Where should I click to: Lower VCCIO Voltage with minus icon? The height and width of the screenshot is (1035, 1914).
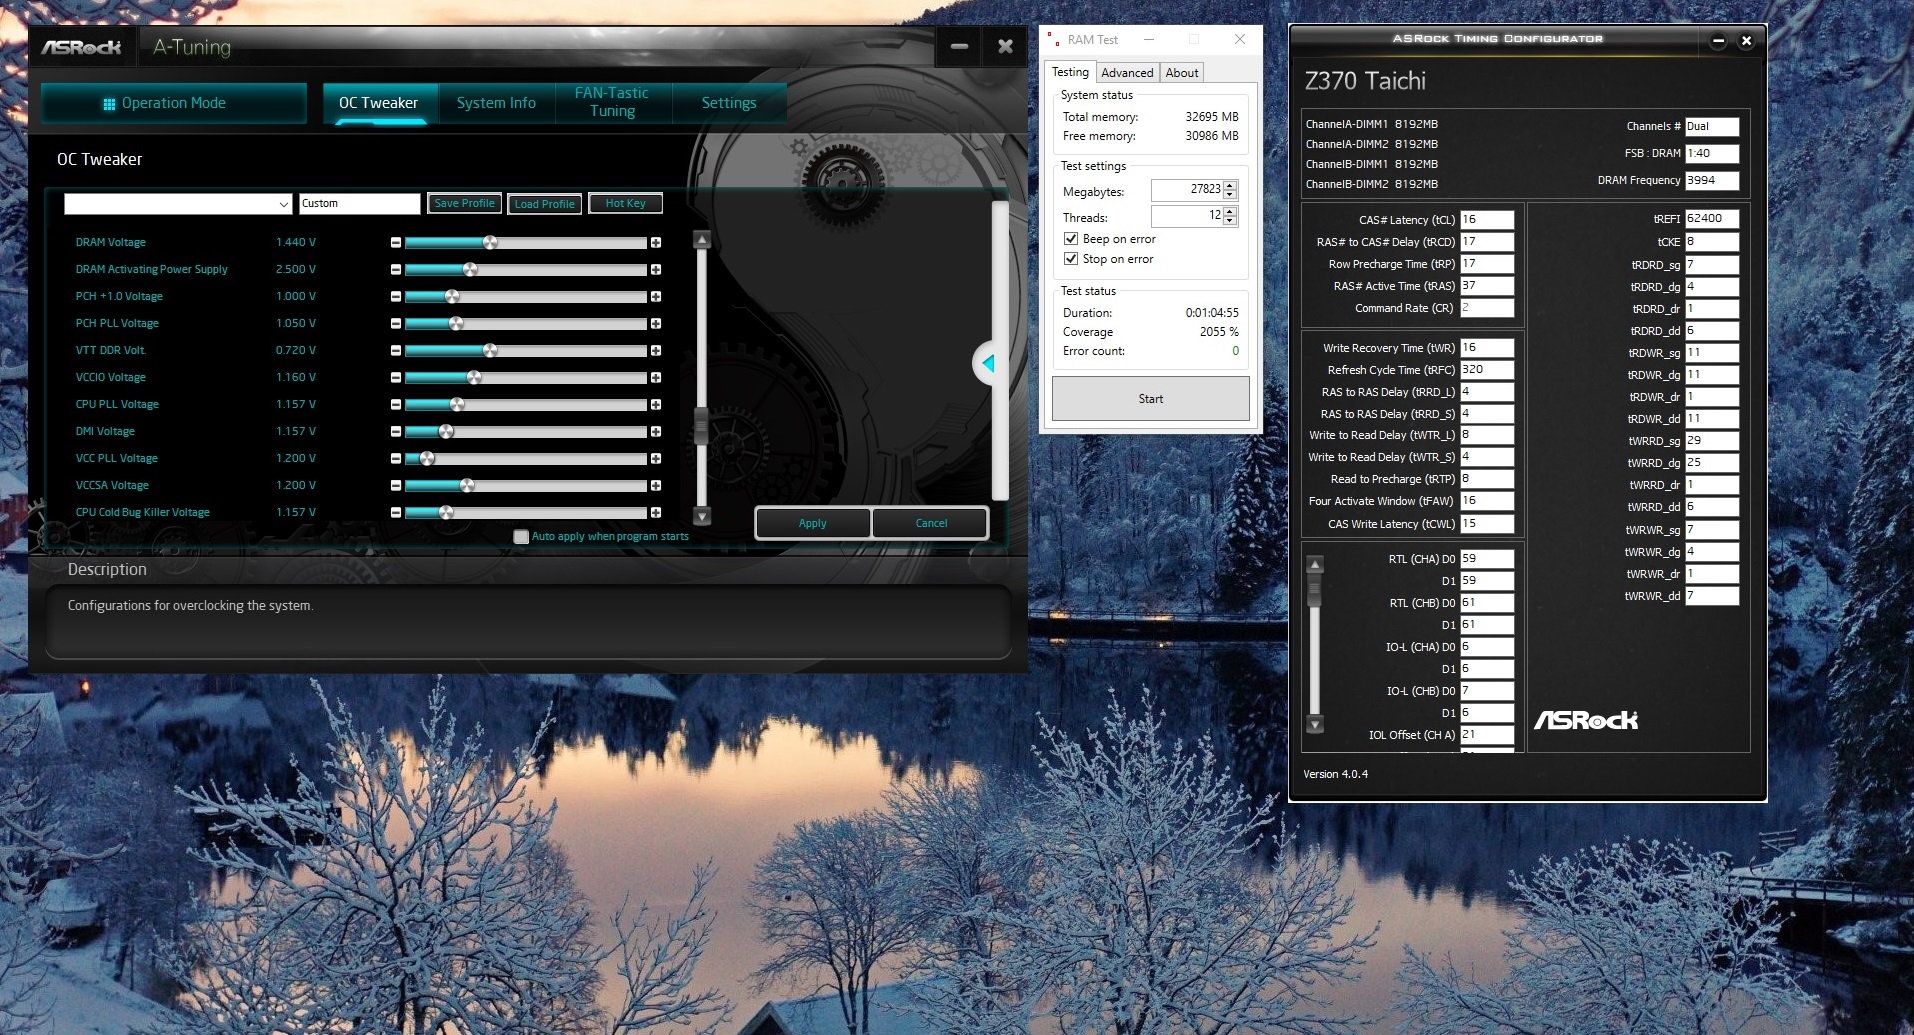coord(396,378)
